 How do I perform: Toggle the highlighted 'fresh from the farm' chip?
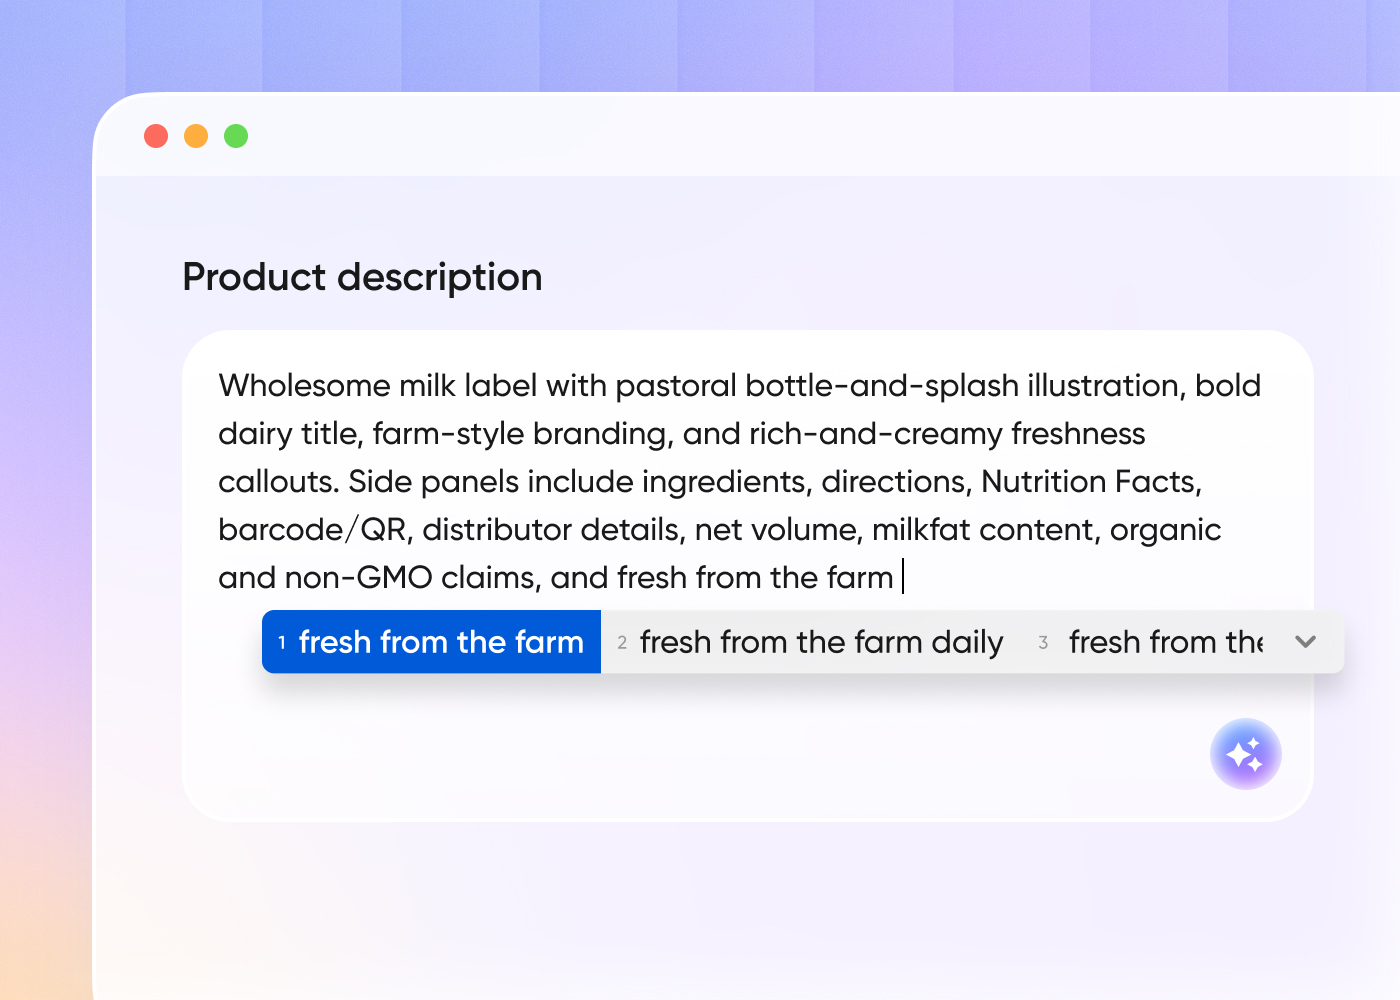pos(430,642)
